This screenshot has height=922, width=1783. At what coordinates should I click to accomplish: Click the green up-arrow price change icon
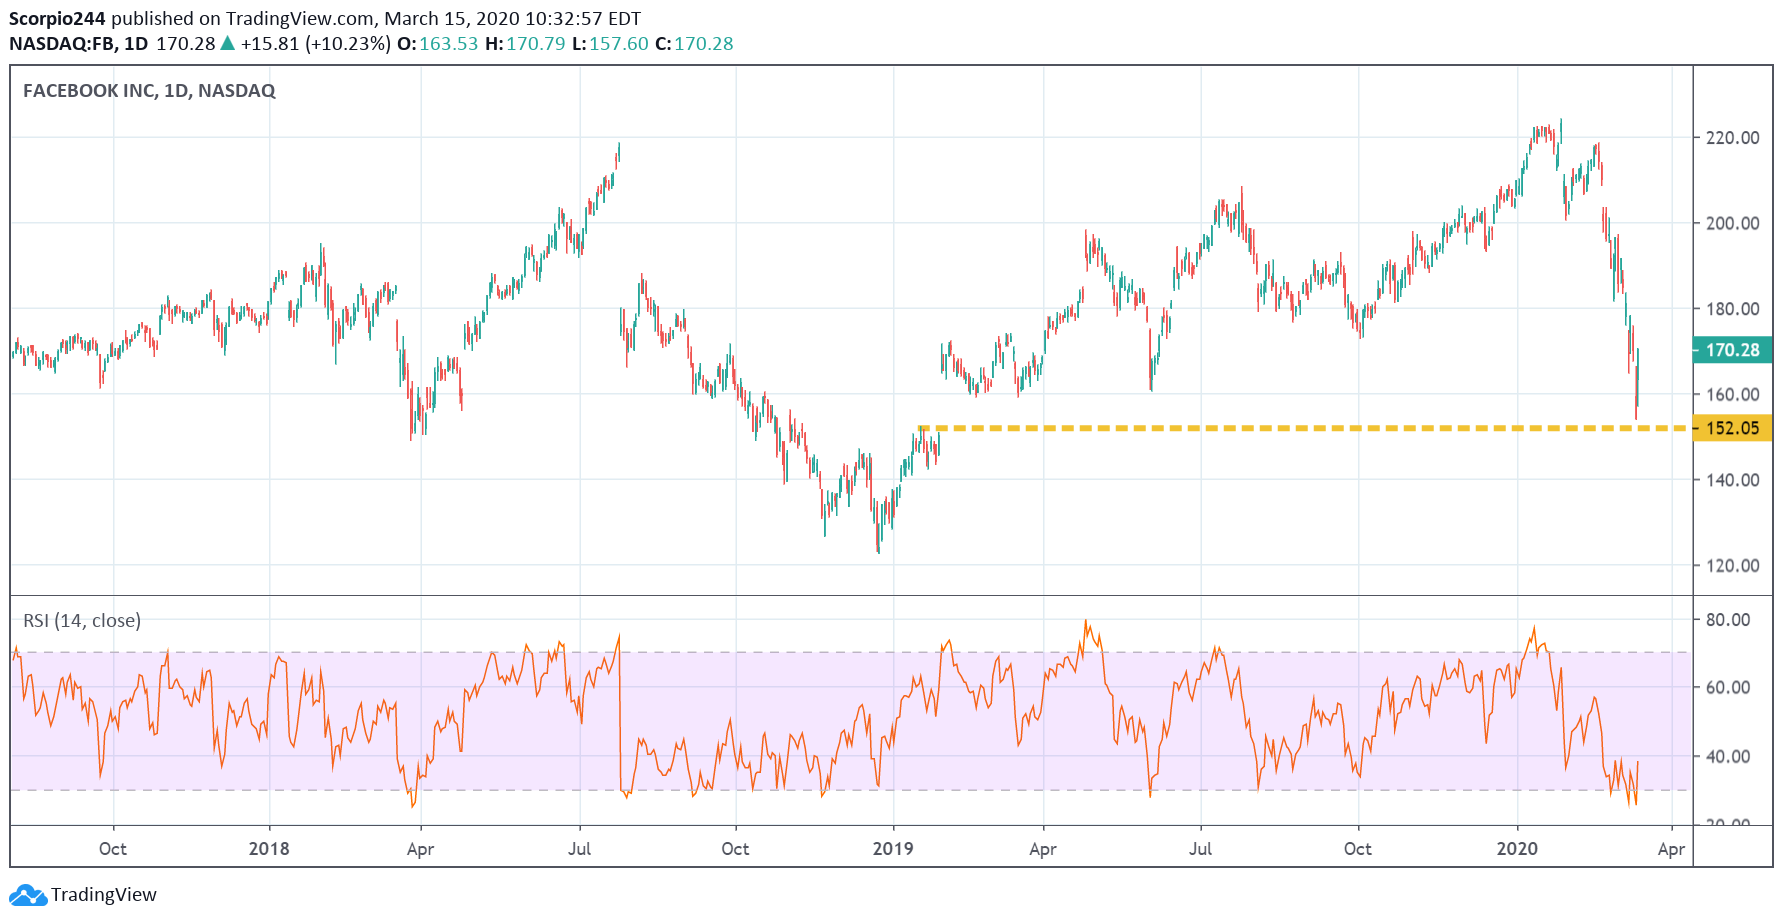[227, 43]
